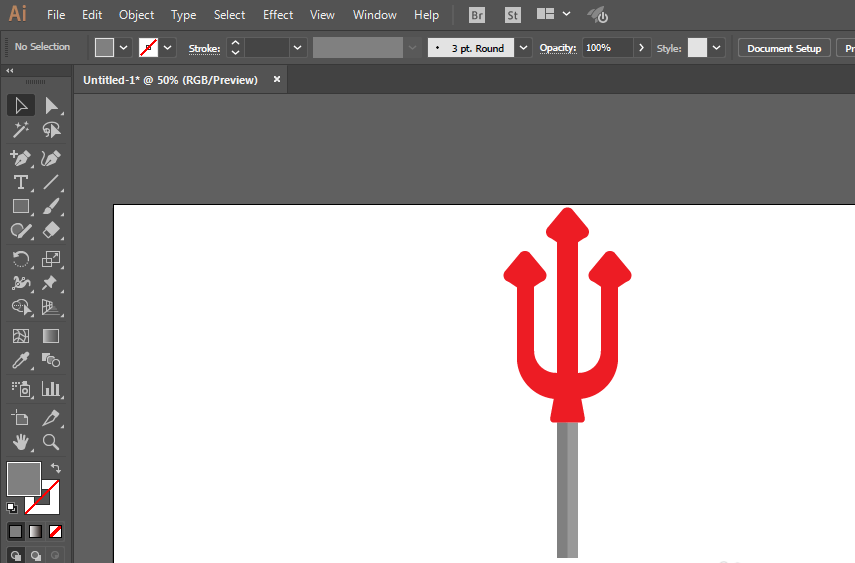
Task: Open the Effect menu
Action: 278,15
